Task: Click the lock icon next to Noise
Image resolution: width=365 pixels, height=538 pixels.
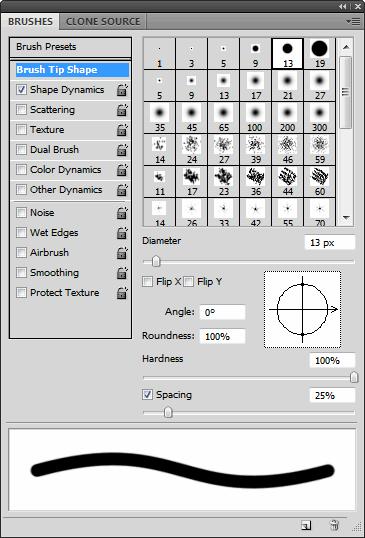Action: [x=122, y=213]
